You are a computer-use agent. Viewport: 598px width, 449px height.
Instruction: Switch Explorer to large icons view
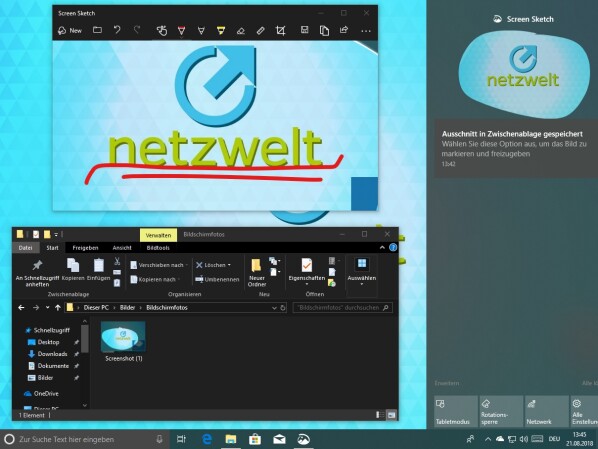coord(392,415)
